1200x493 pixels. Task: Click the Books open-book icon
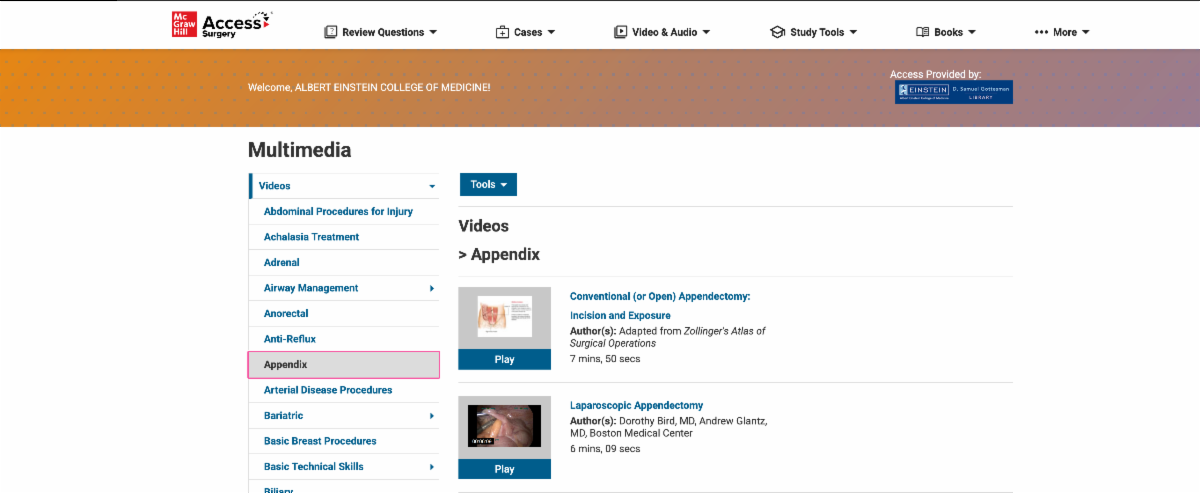(x=923, y=32)
